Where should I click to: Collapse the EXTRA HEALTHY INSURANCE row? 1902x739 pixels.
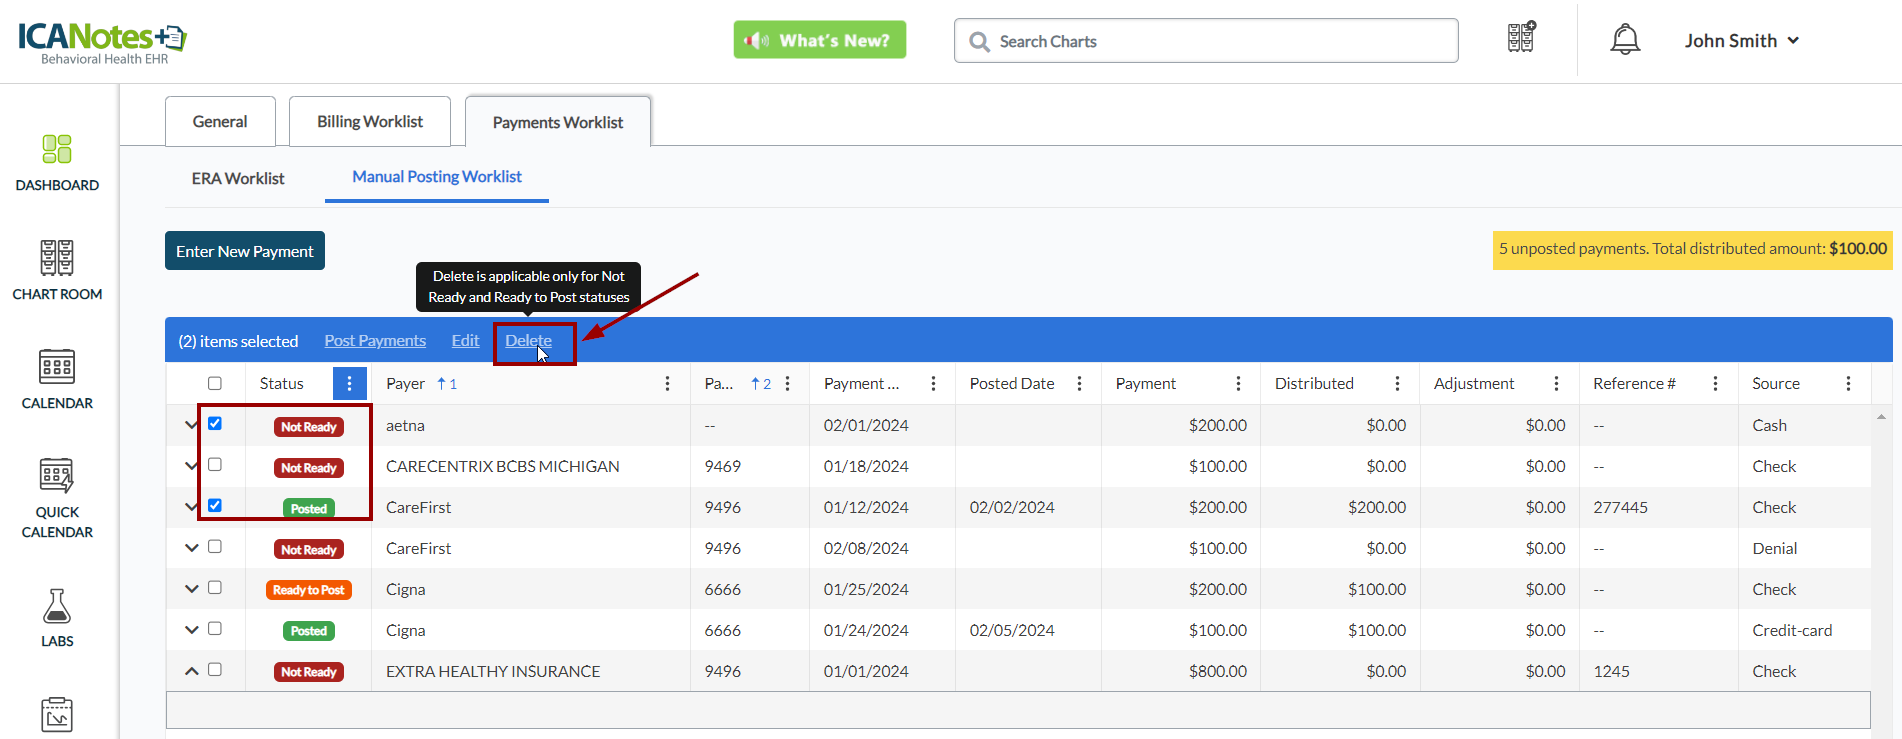tap(191, 671)
